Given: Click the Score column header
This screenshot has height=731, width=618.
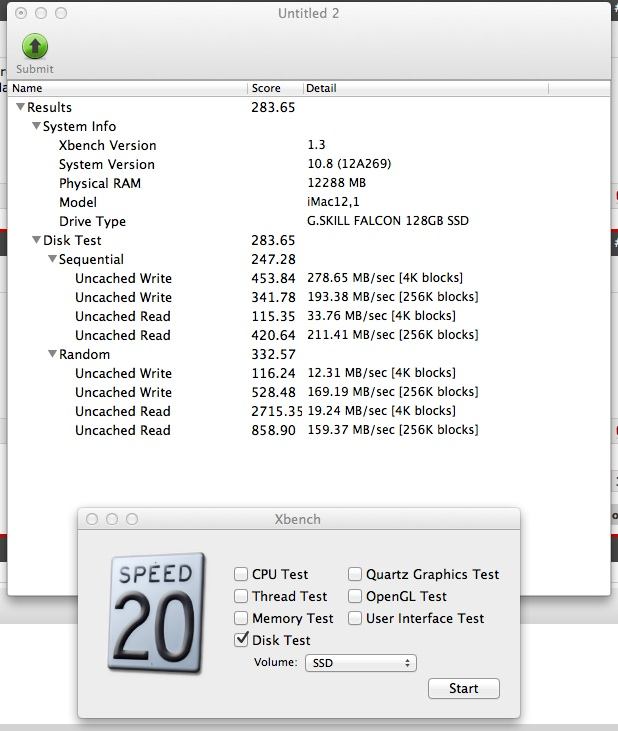Looking at the screenshot, I should tap(275, 88).
